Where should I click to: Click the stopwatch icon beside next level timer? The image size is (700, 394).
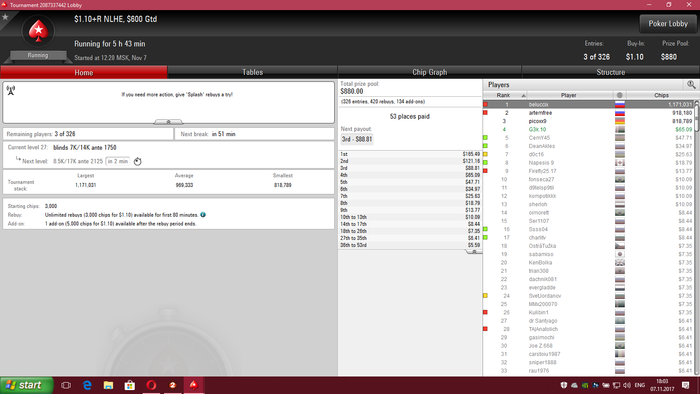point(138,162)
